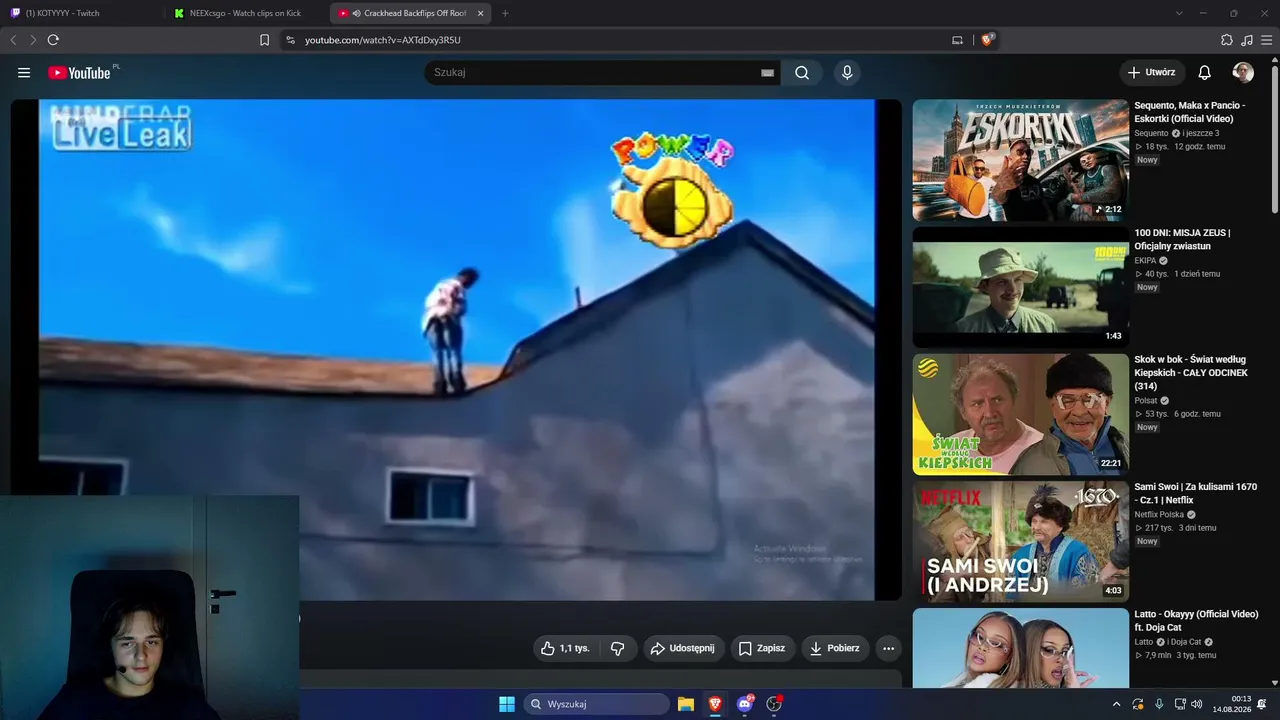This screenshot has width=1280, height=720.
Task: Open Latto Okayyy Official Video title
Action: click(1196, 621)
